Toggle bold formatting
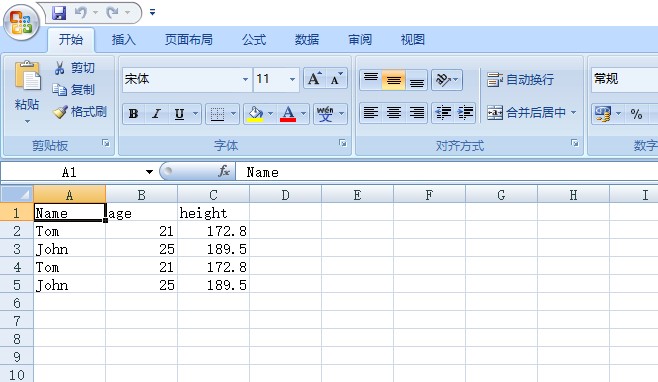658x382 pixels. 133,113
